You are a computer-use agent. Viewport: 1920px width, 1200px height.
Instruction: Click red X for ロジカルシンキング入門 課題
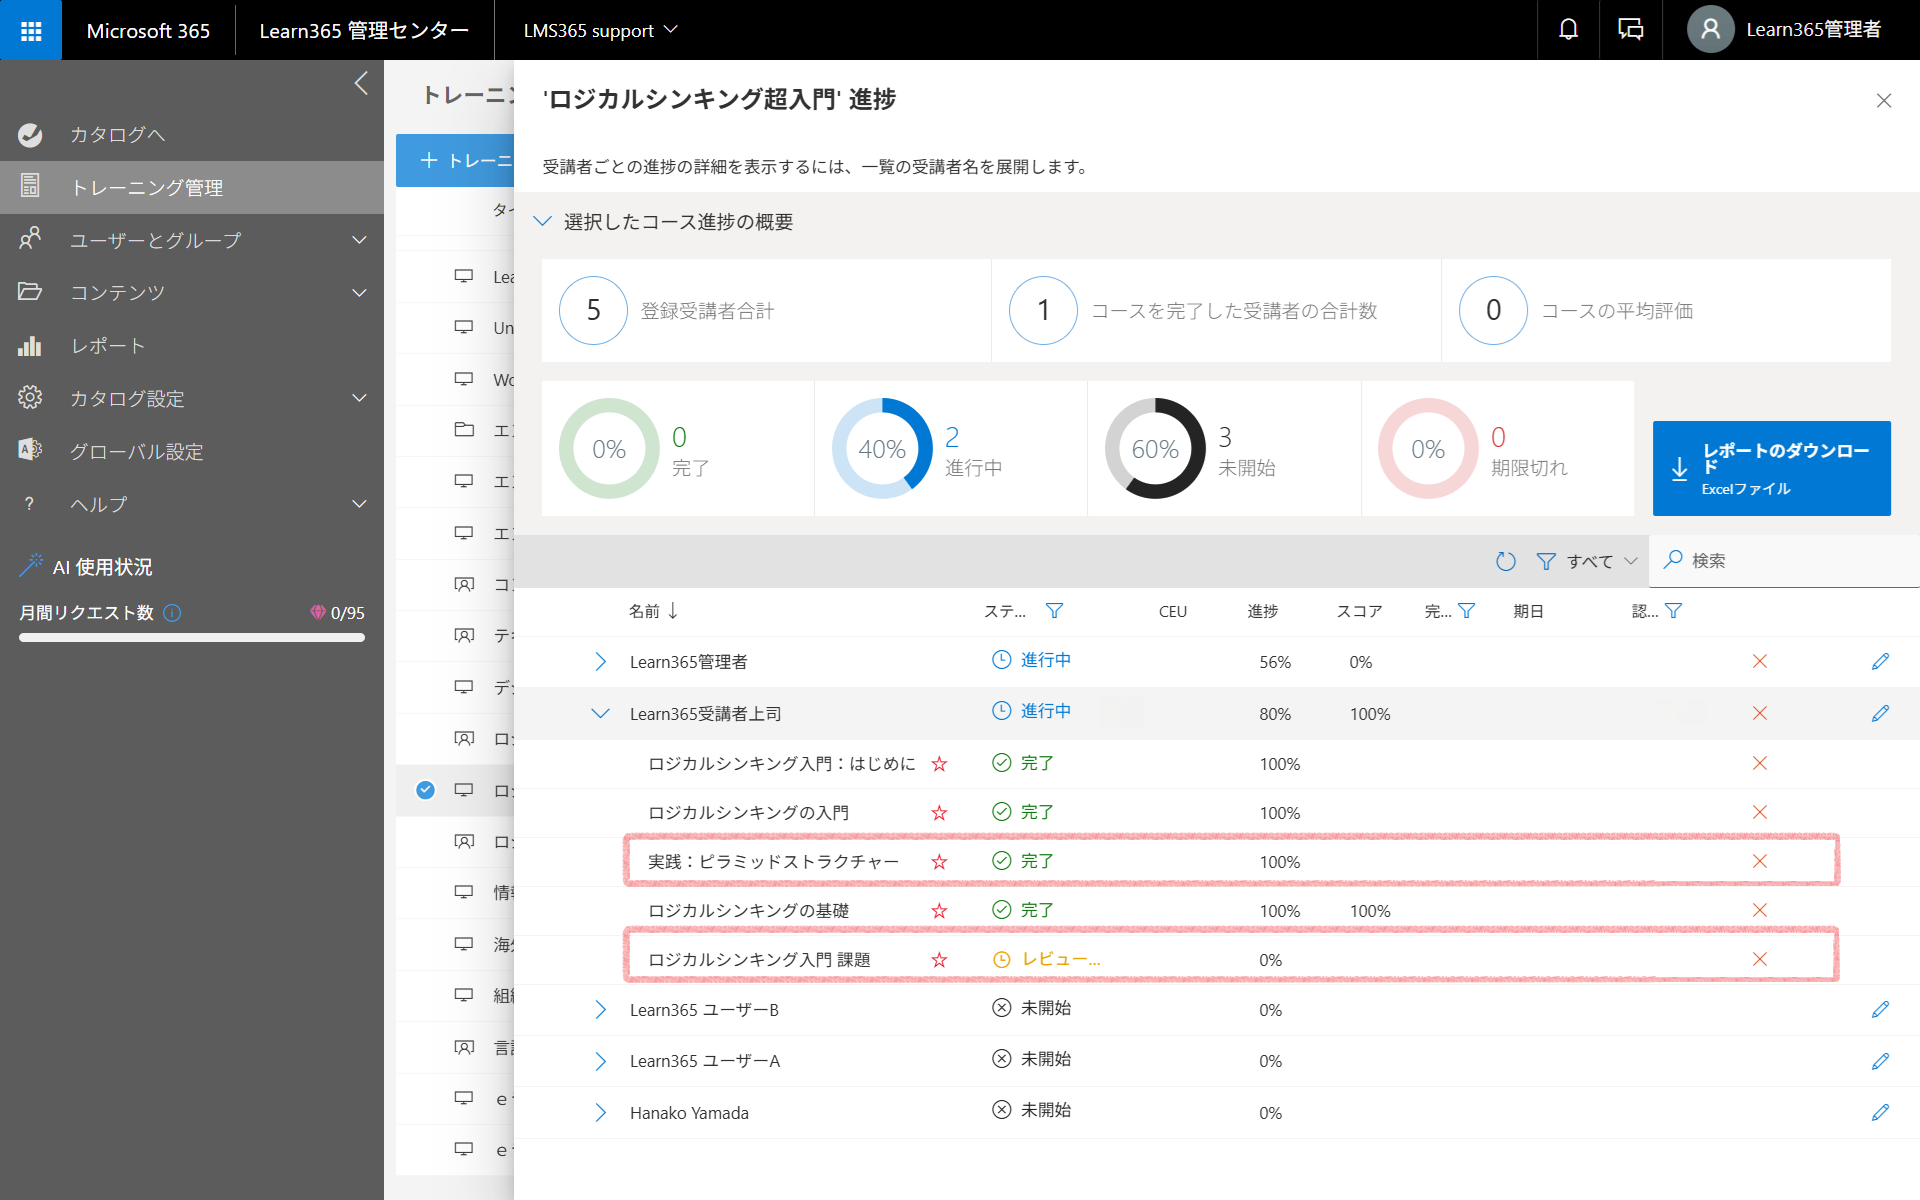pyautogui.click(x=1760, y=960)
